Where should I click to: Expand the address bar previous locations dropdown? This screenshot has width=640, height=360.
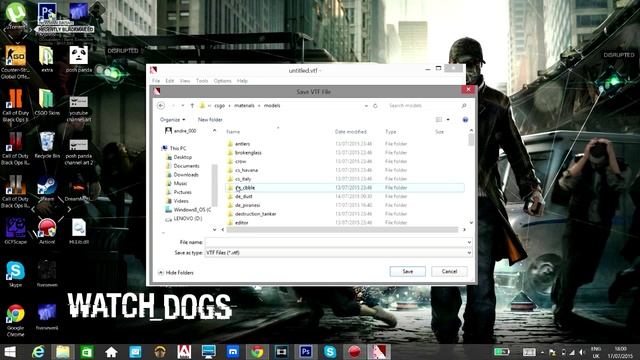366,106
